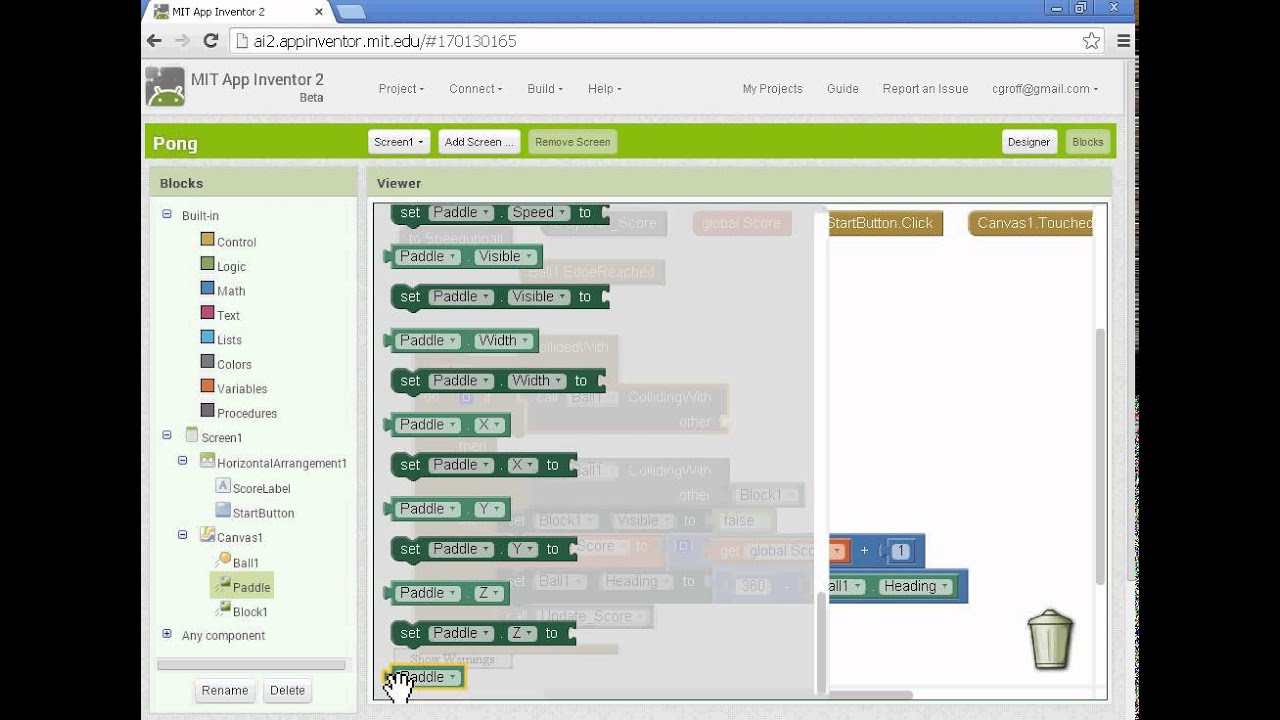Collapse the Canvas1 tree node
1280x720 pixels.
(183, 535)
